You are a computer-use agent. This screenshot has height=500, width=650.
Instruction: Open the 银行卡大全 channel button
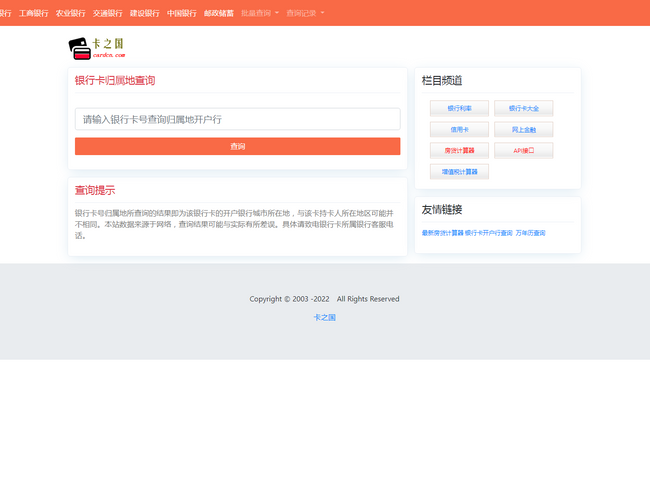pyautogui.click(x=524, y=108)
